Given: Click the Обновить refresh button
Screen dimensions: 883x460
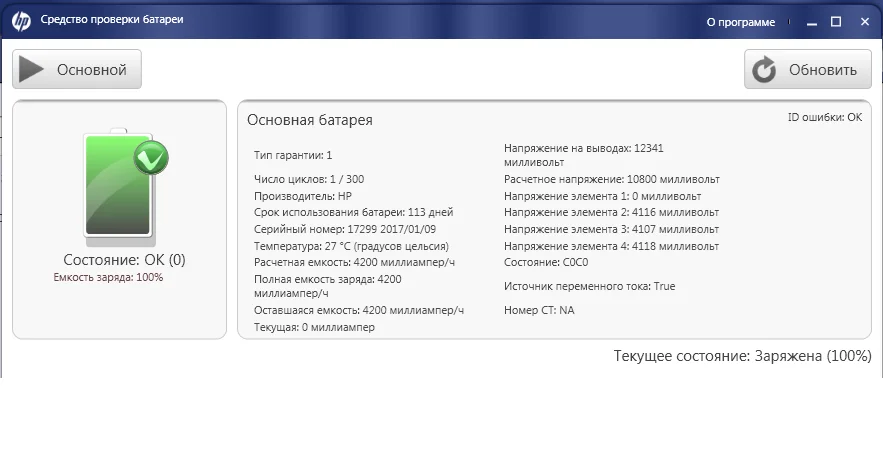Looking at the screenshot, I should (x=808, y=69).
